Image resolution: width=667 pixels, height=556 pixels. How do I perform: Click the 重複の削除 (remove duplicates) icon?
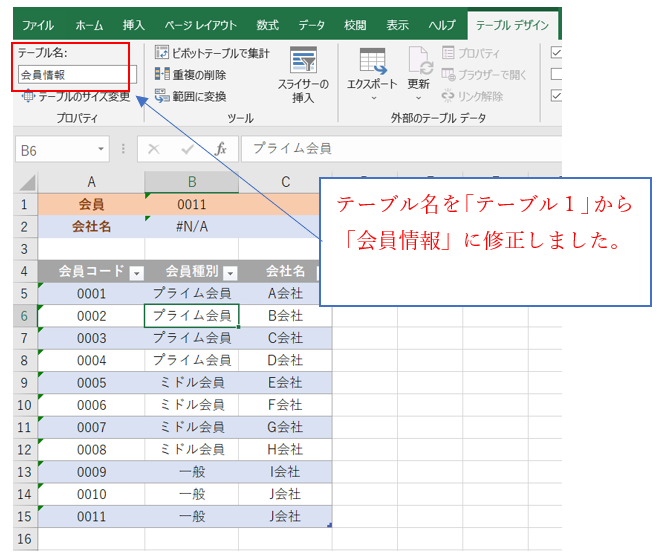coord(162,74)
